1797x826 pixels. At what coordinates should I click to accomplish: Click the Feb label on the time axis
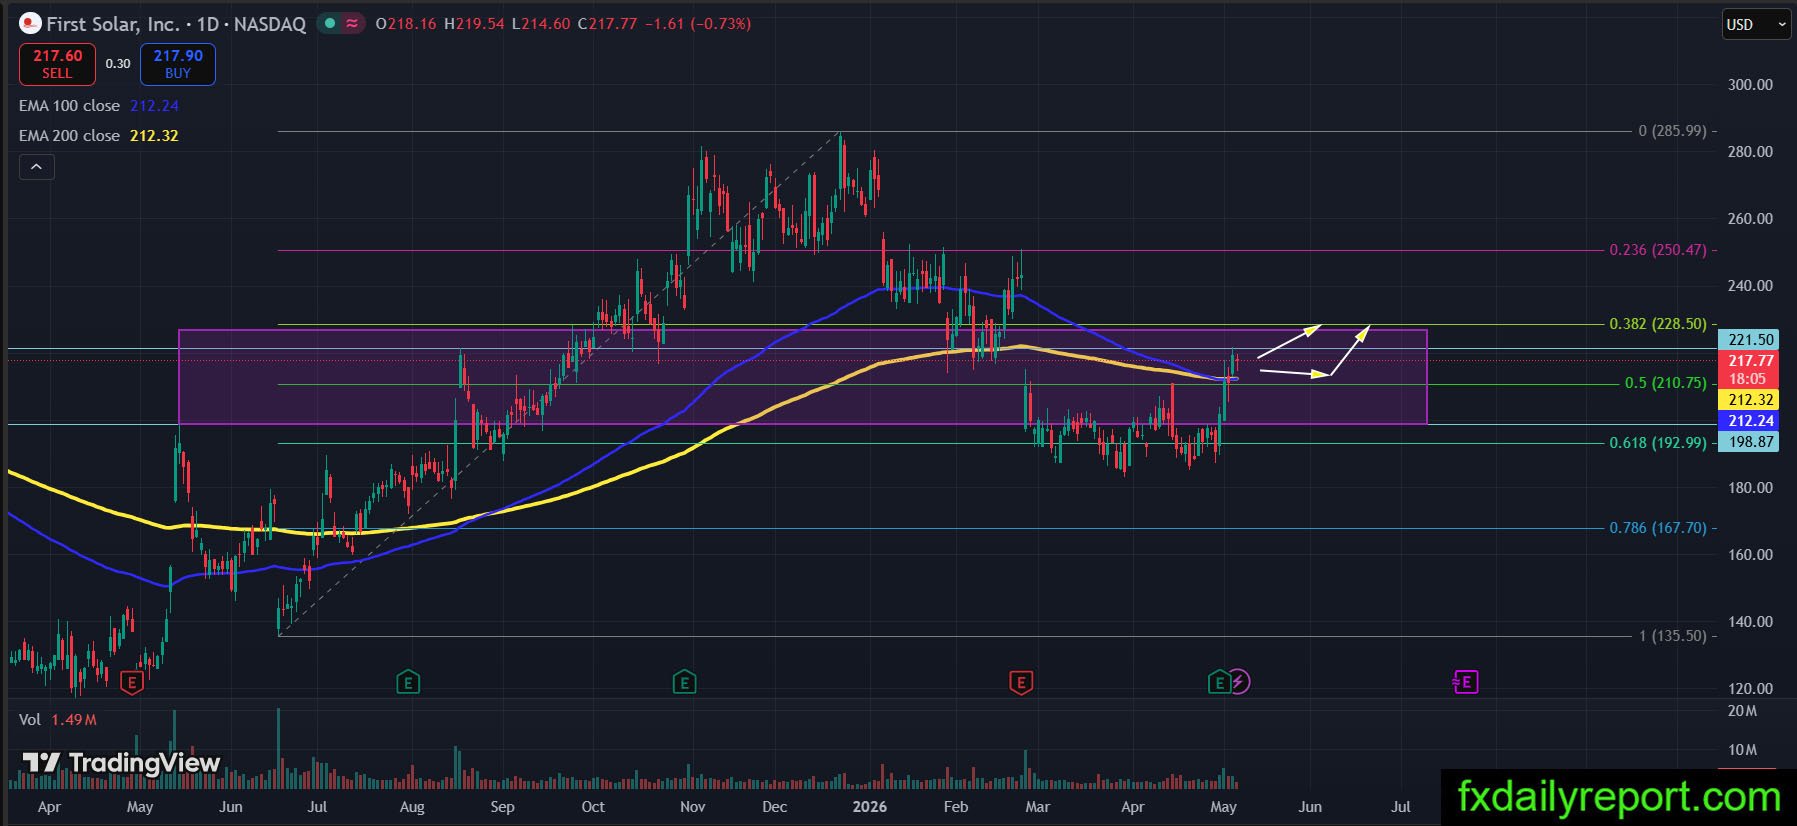click(956, 807)
